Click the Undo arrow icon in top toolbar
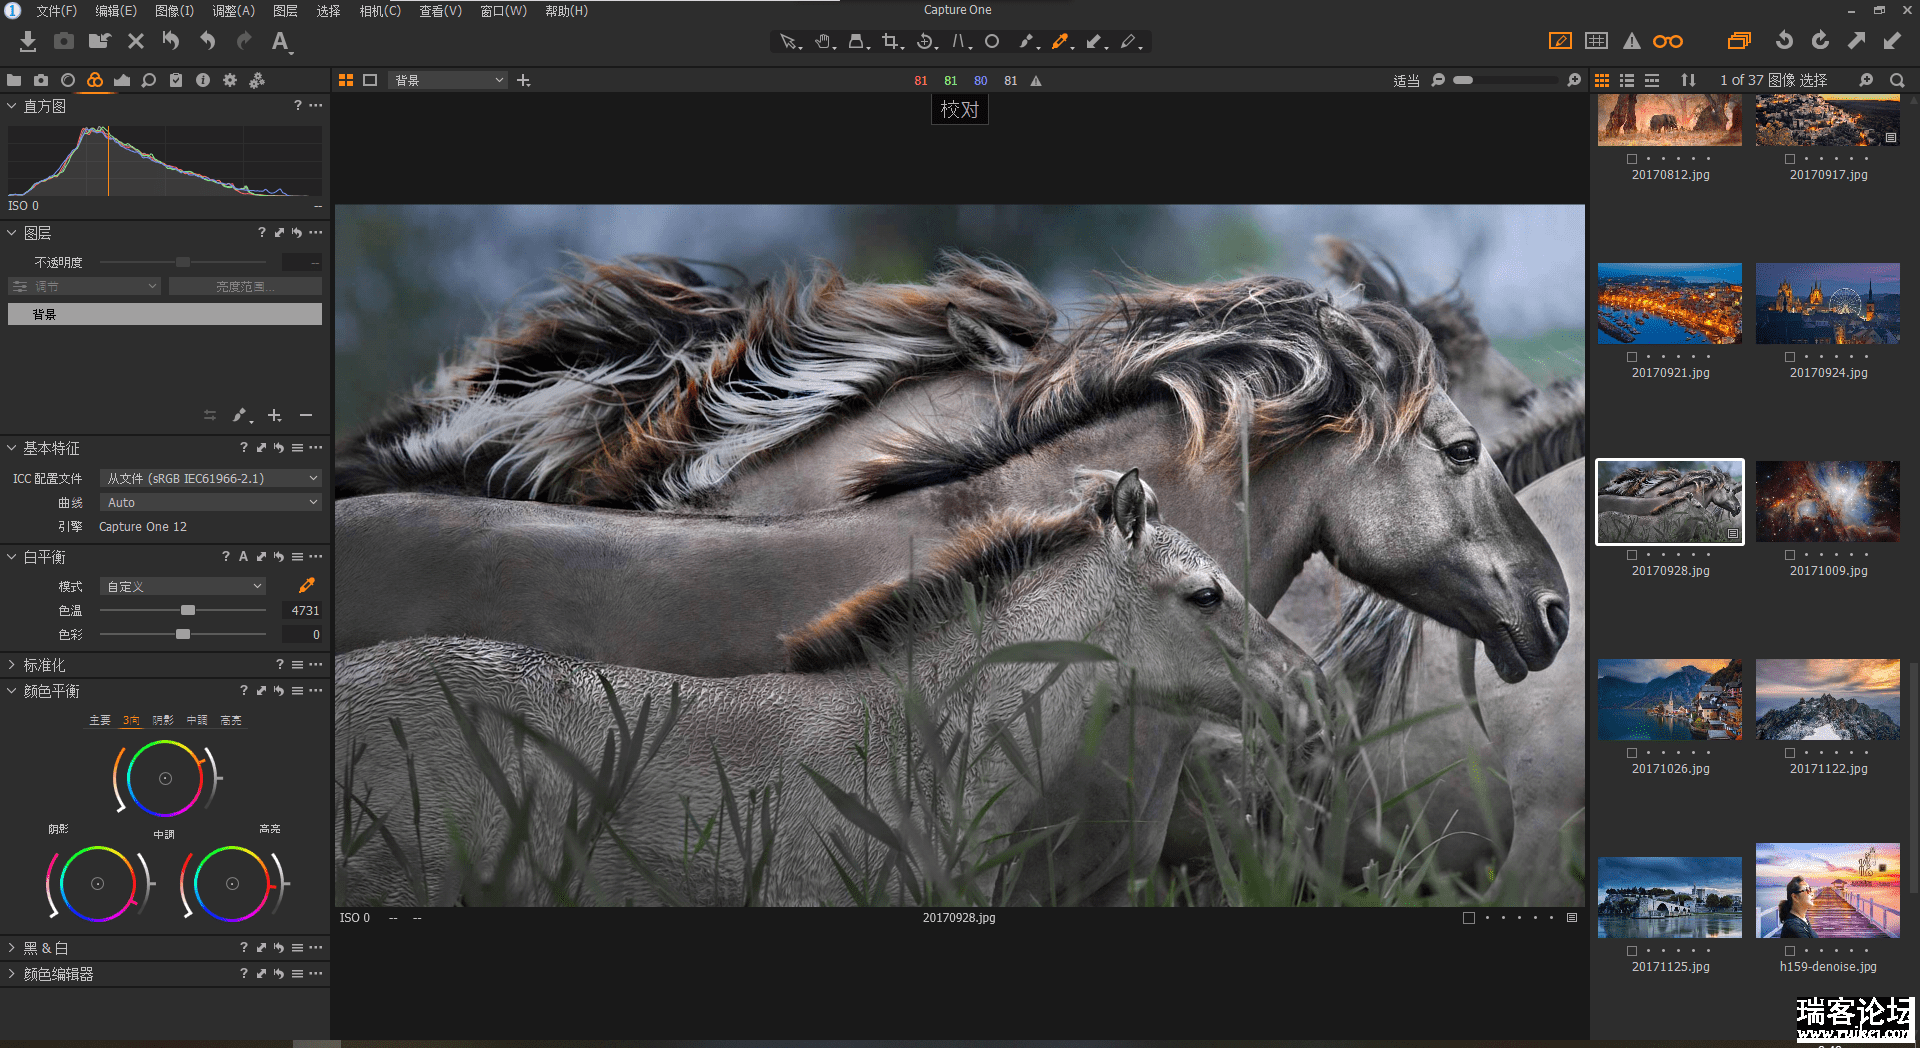Screen dimensions: 1920x1048 point(208,41)
